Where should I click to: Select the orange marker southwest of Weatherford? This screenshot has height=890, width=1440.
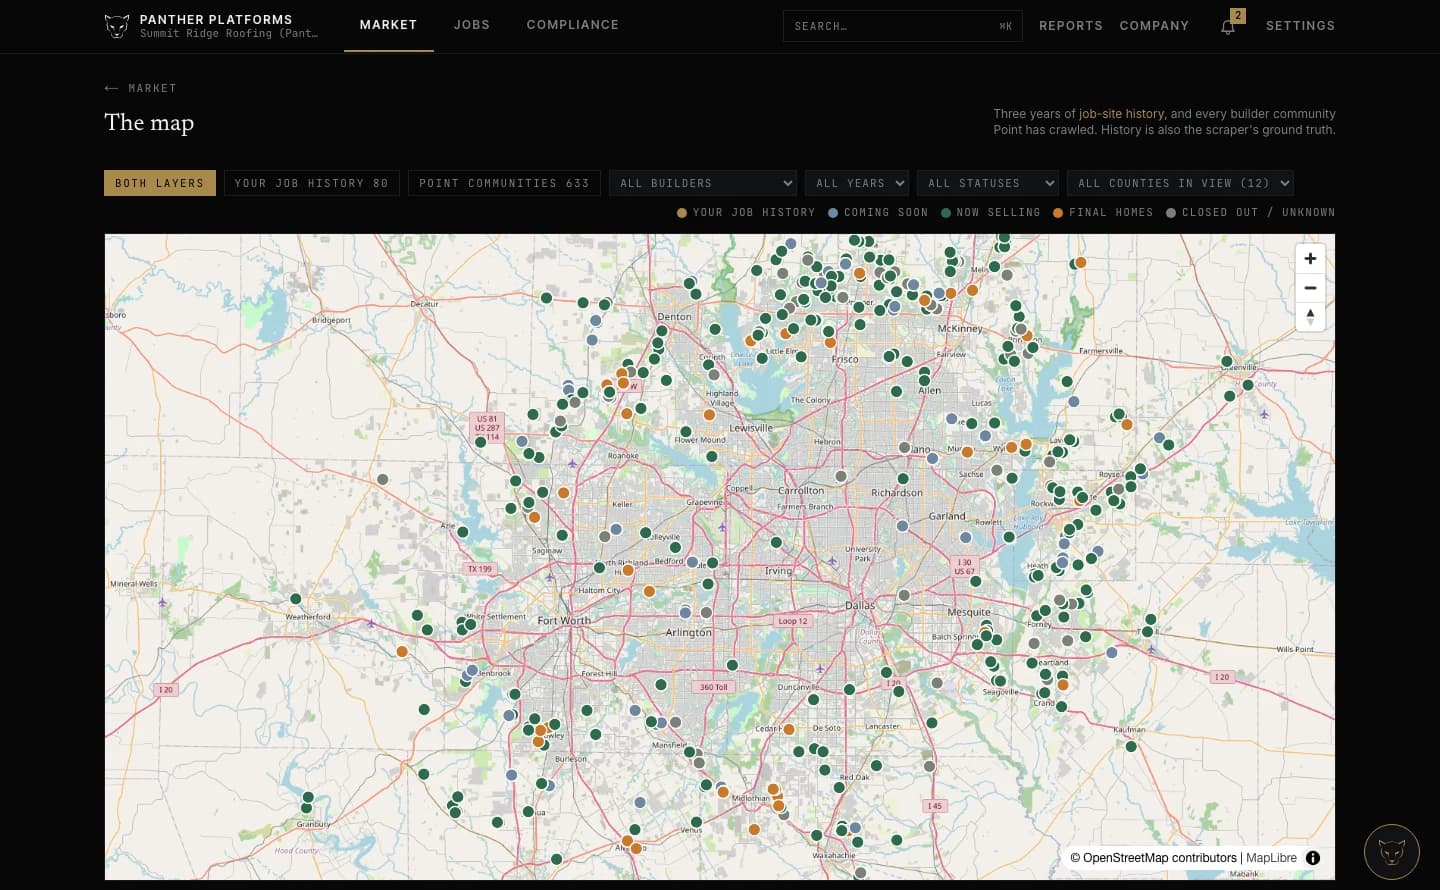[x=402, y=651]
